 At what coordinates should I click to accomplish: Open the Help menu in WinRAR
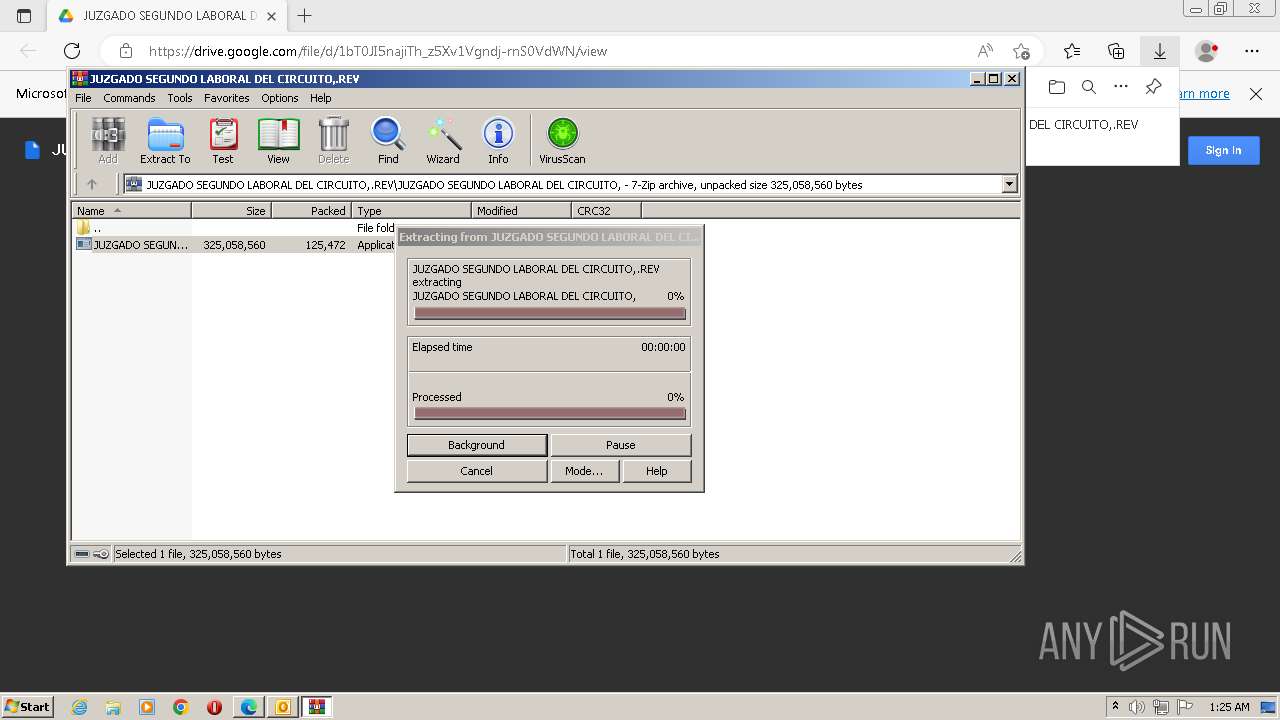pos(321,98)
